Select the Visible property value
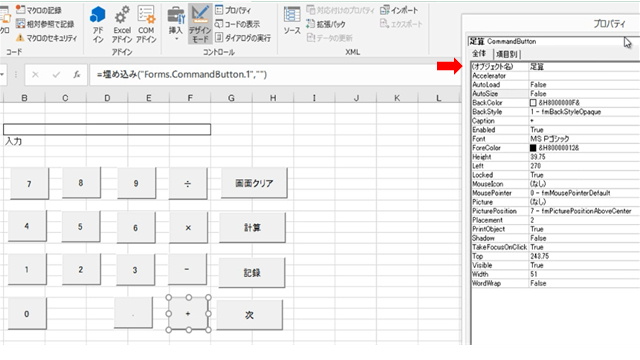 (584, 265)
